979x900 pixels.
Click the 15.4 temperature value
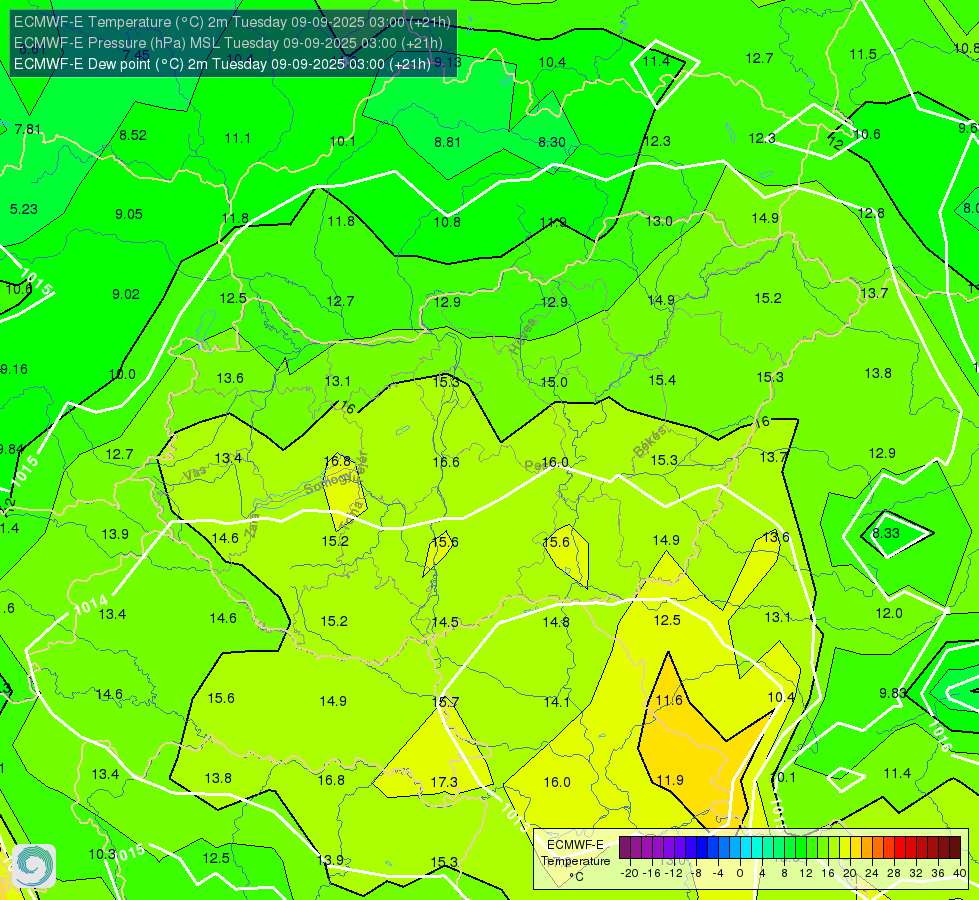[662, 380]
